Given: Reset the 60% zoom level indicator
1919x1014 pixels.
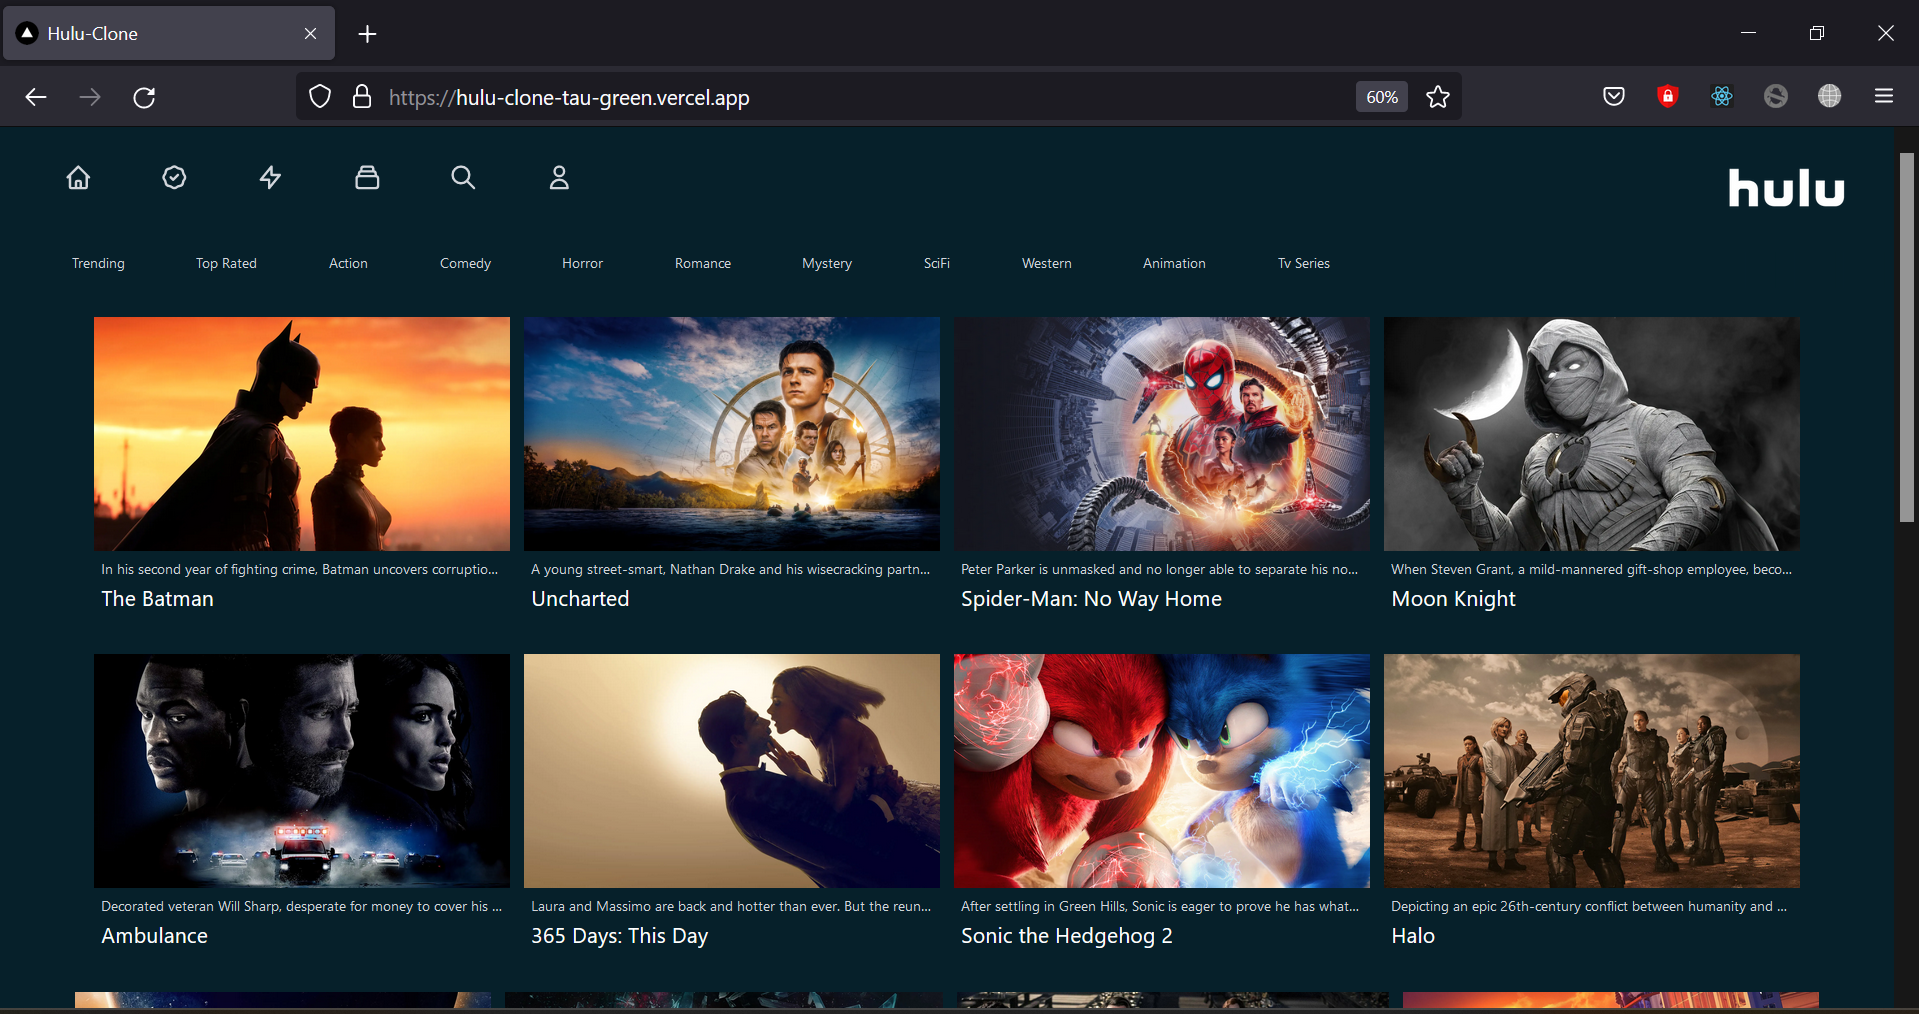Looking at the screenshot, I should 1382,97.
